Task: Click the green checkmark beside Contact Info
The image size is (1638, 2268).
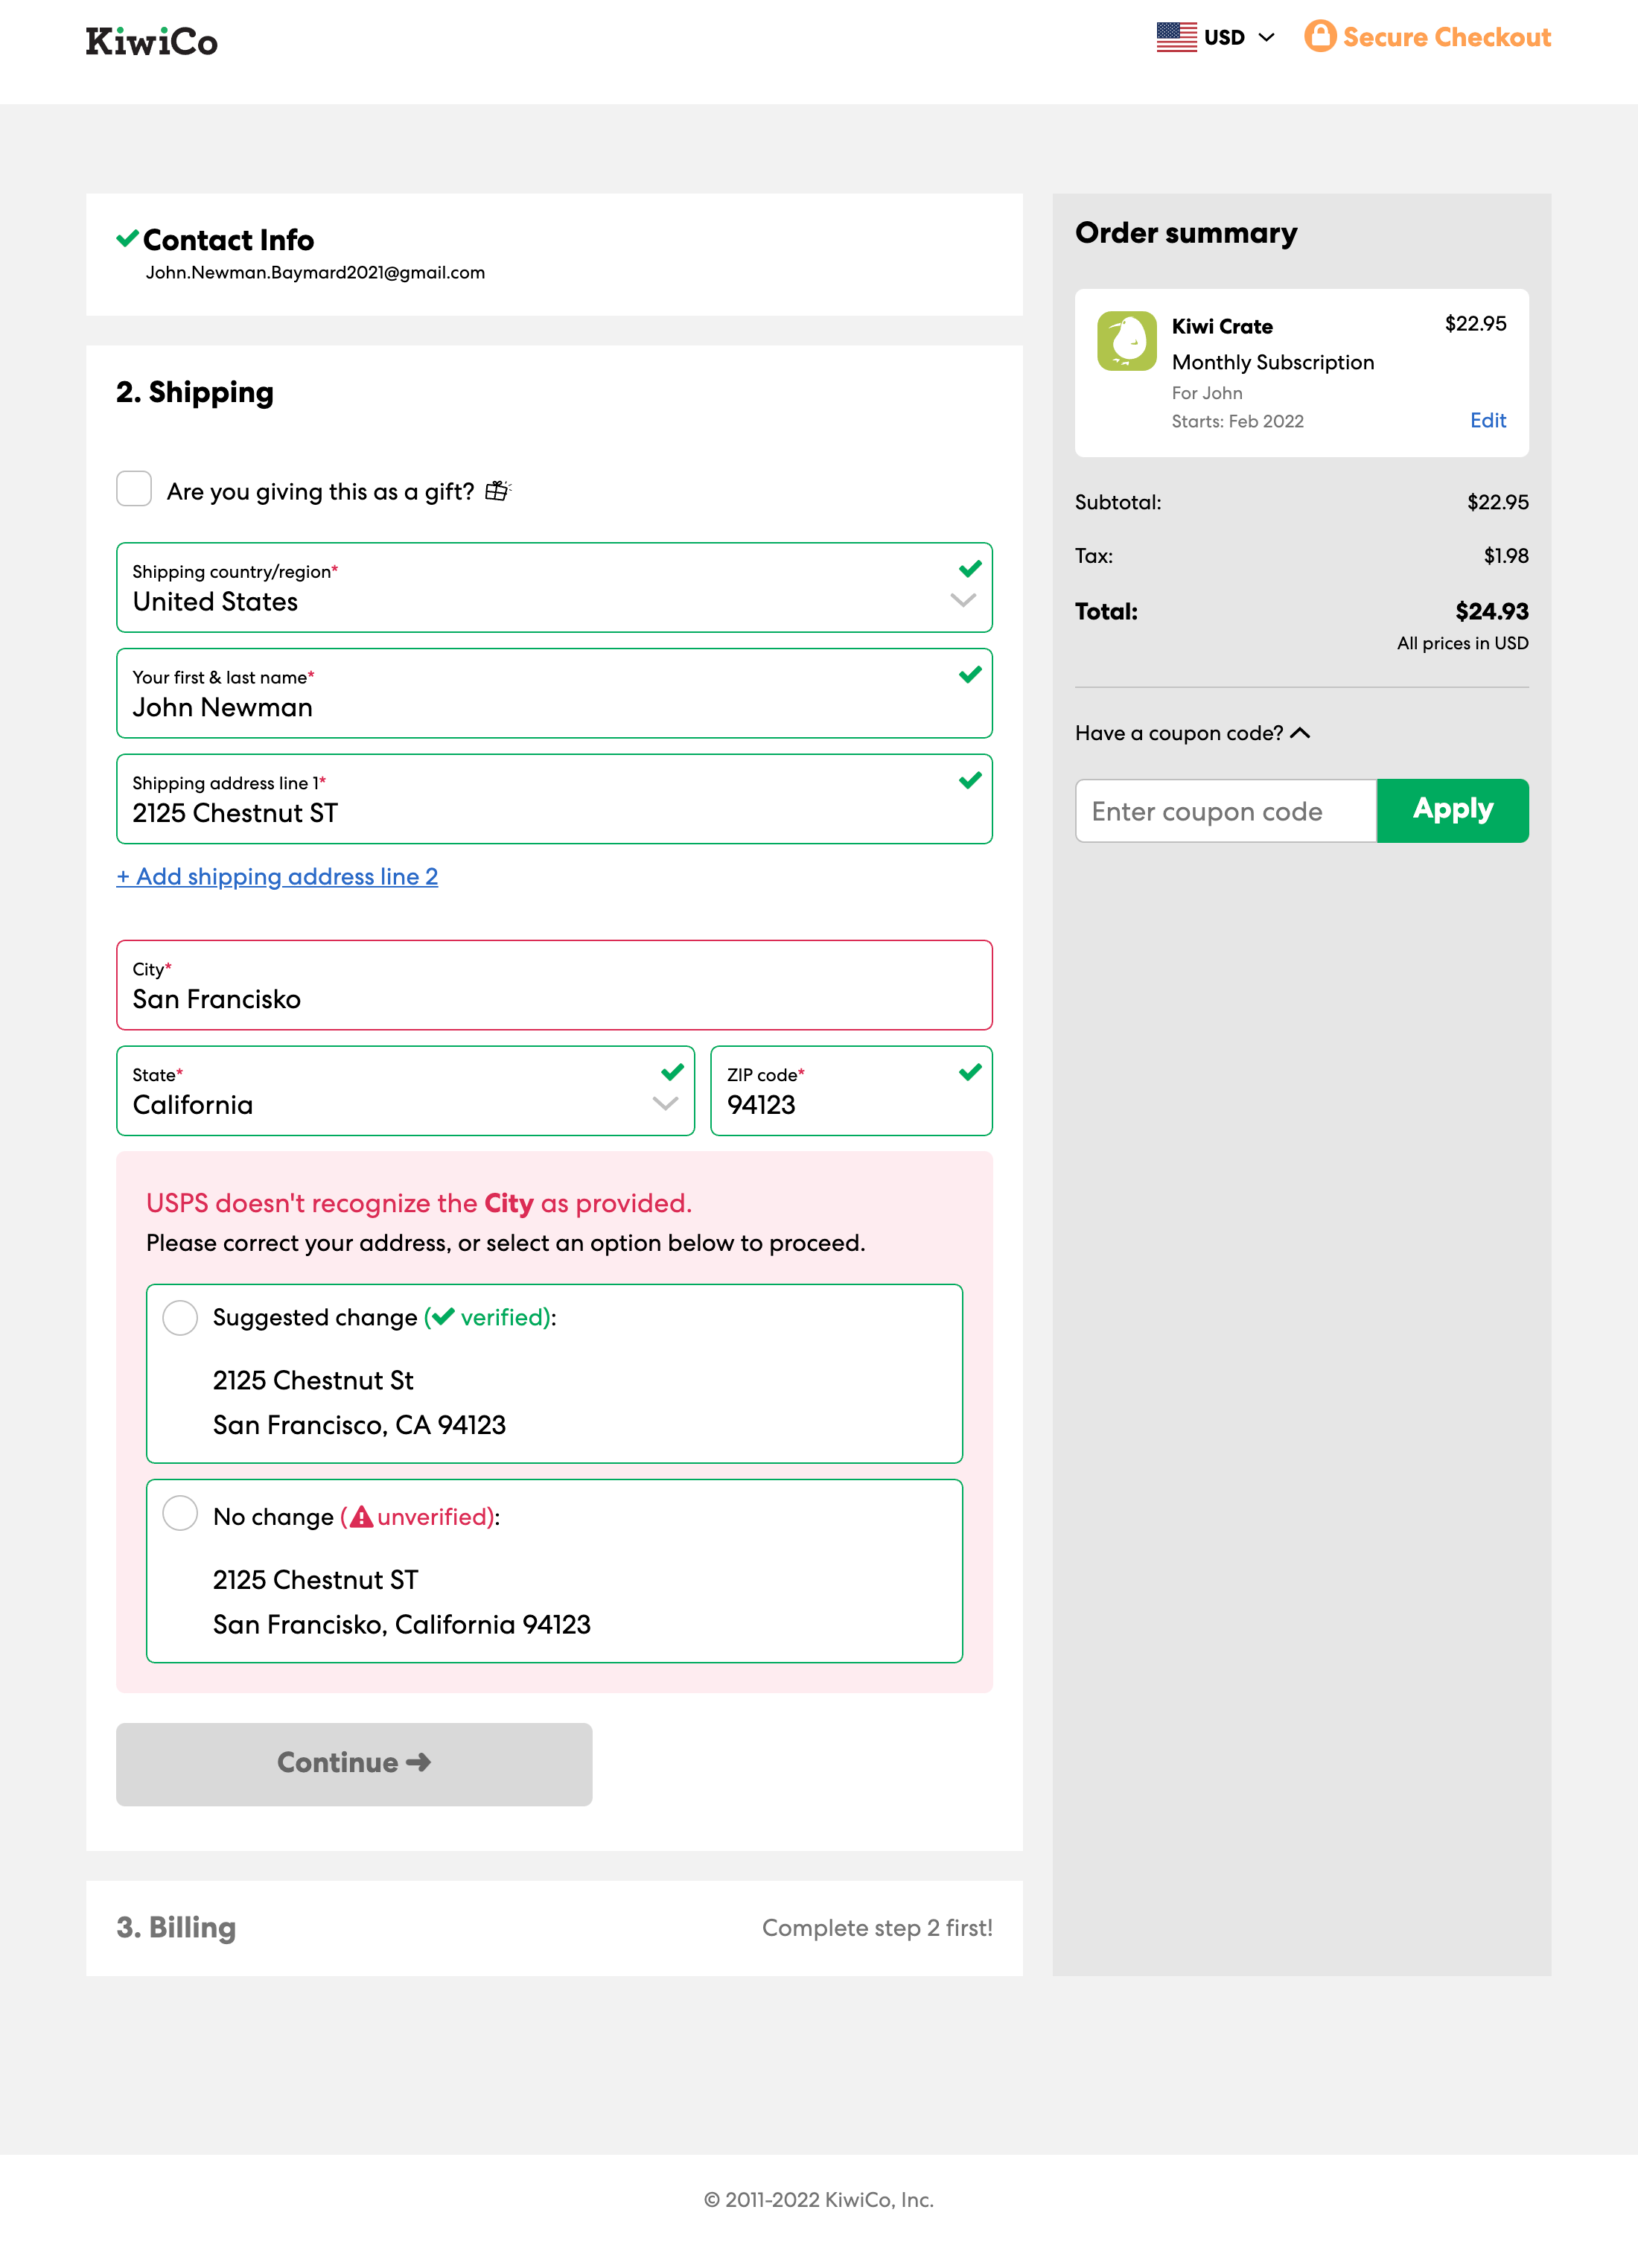Action: (x=126, y=238)
